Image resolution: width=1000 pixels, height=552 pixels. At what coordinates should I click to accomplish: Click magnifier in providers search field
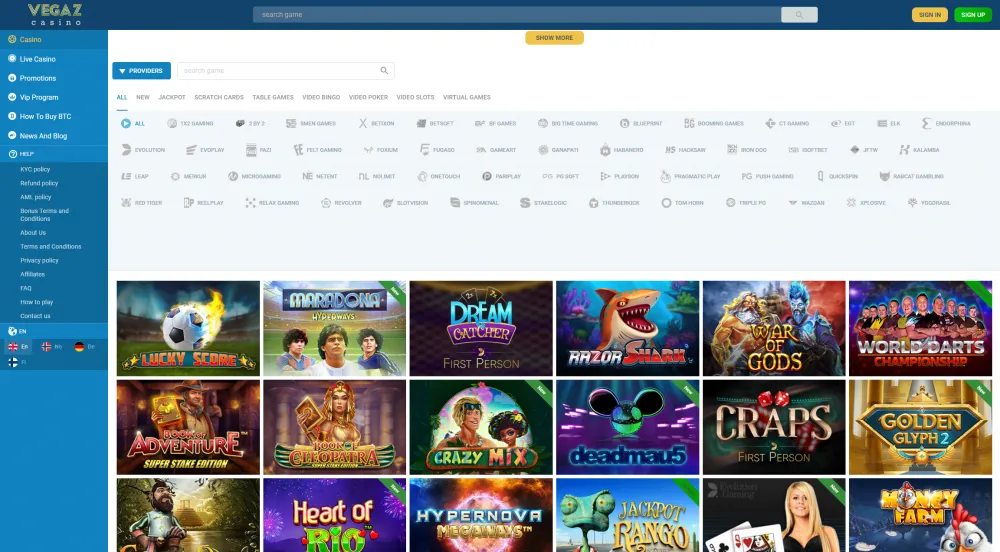pyautogui.click(x=384, y=71)
